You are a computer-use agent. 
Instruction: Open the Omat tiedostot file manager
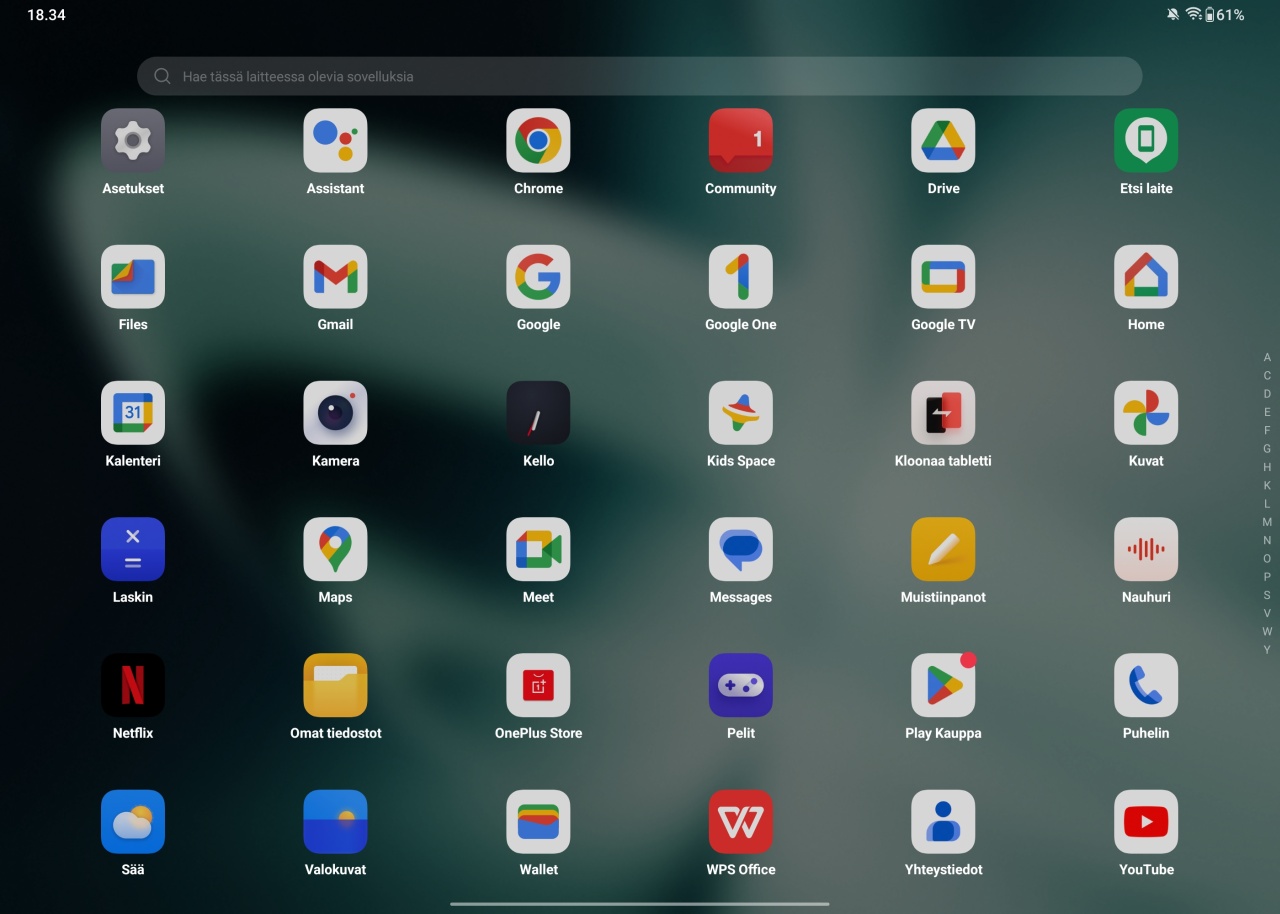pyautogui.click(x=335, y=685)
